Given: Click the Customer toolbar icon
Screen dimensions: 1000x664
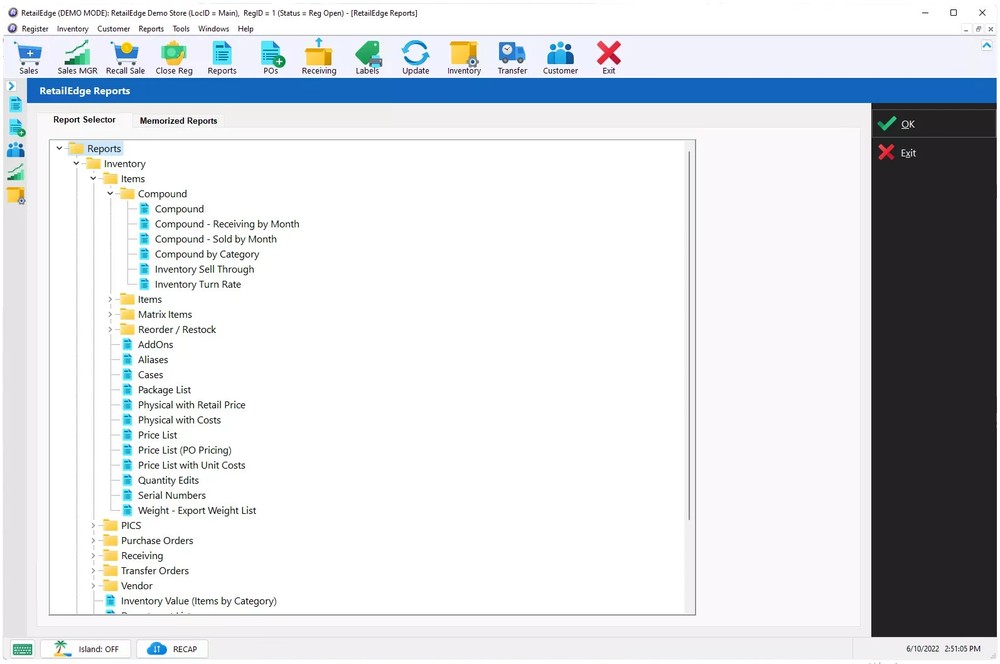Looking at the screenshot, I should click(560, 57).
